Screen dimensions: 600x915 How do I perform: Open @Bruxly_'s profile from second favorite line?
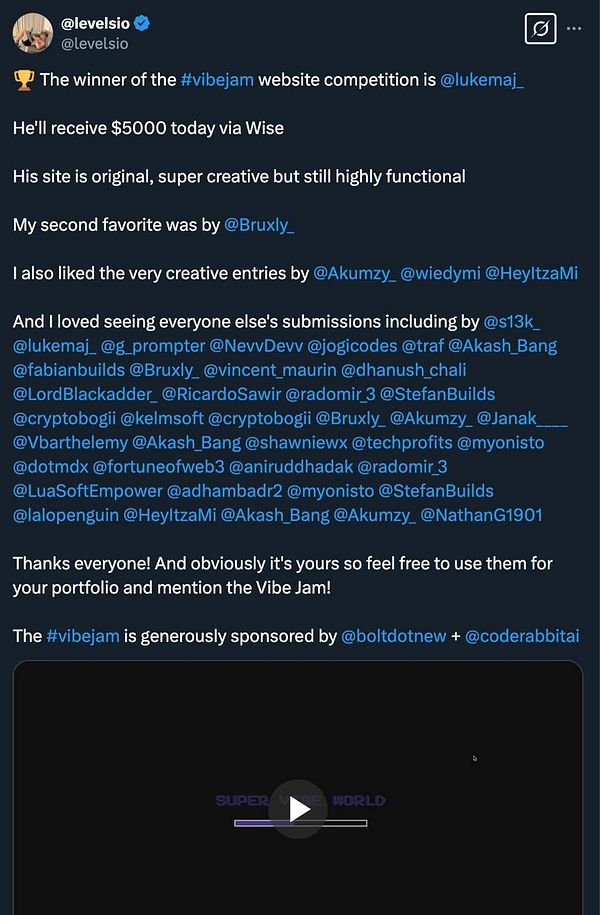260,225
